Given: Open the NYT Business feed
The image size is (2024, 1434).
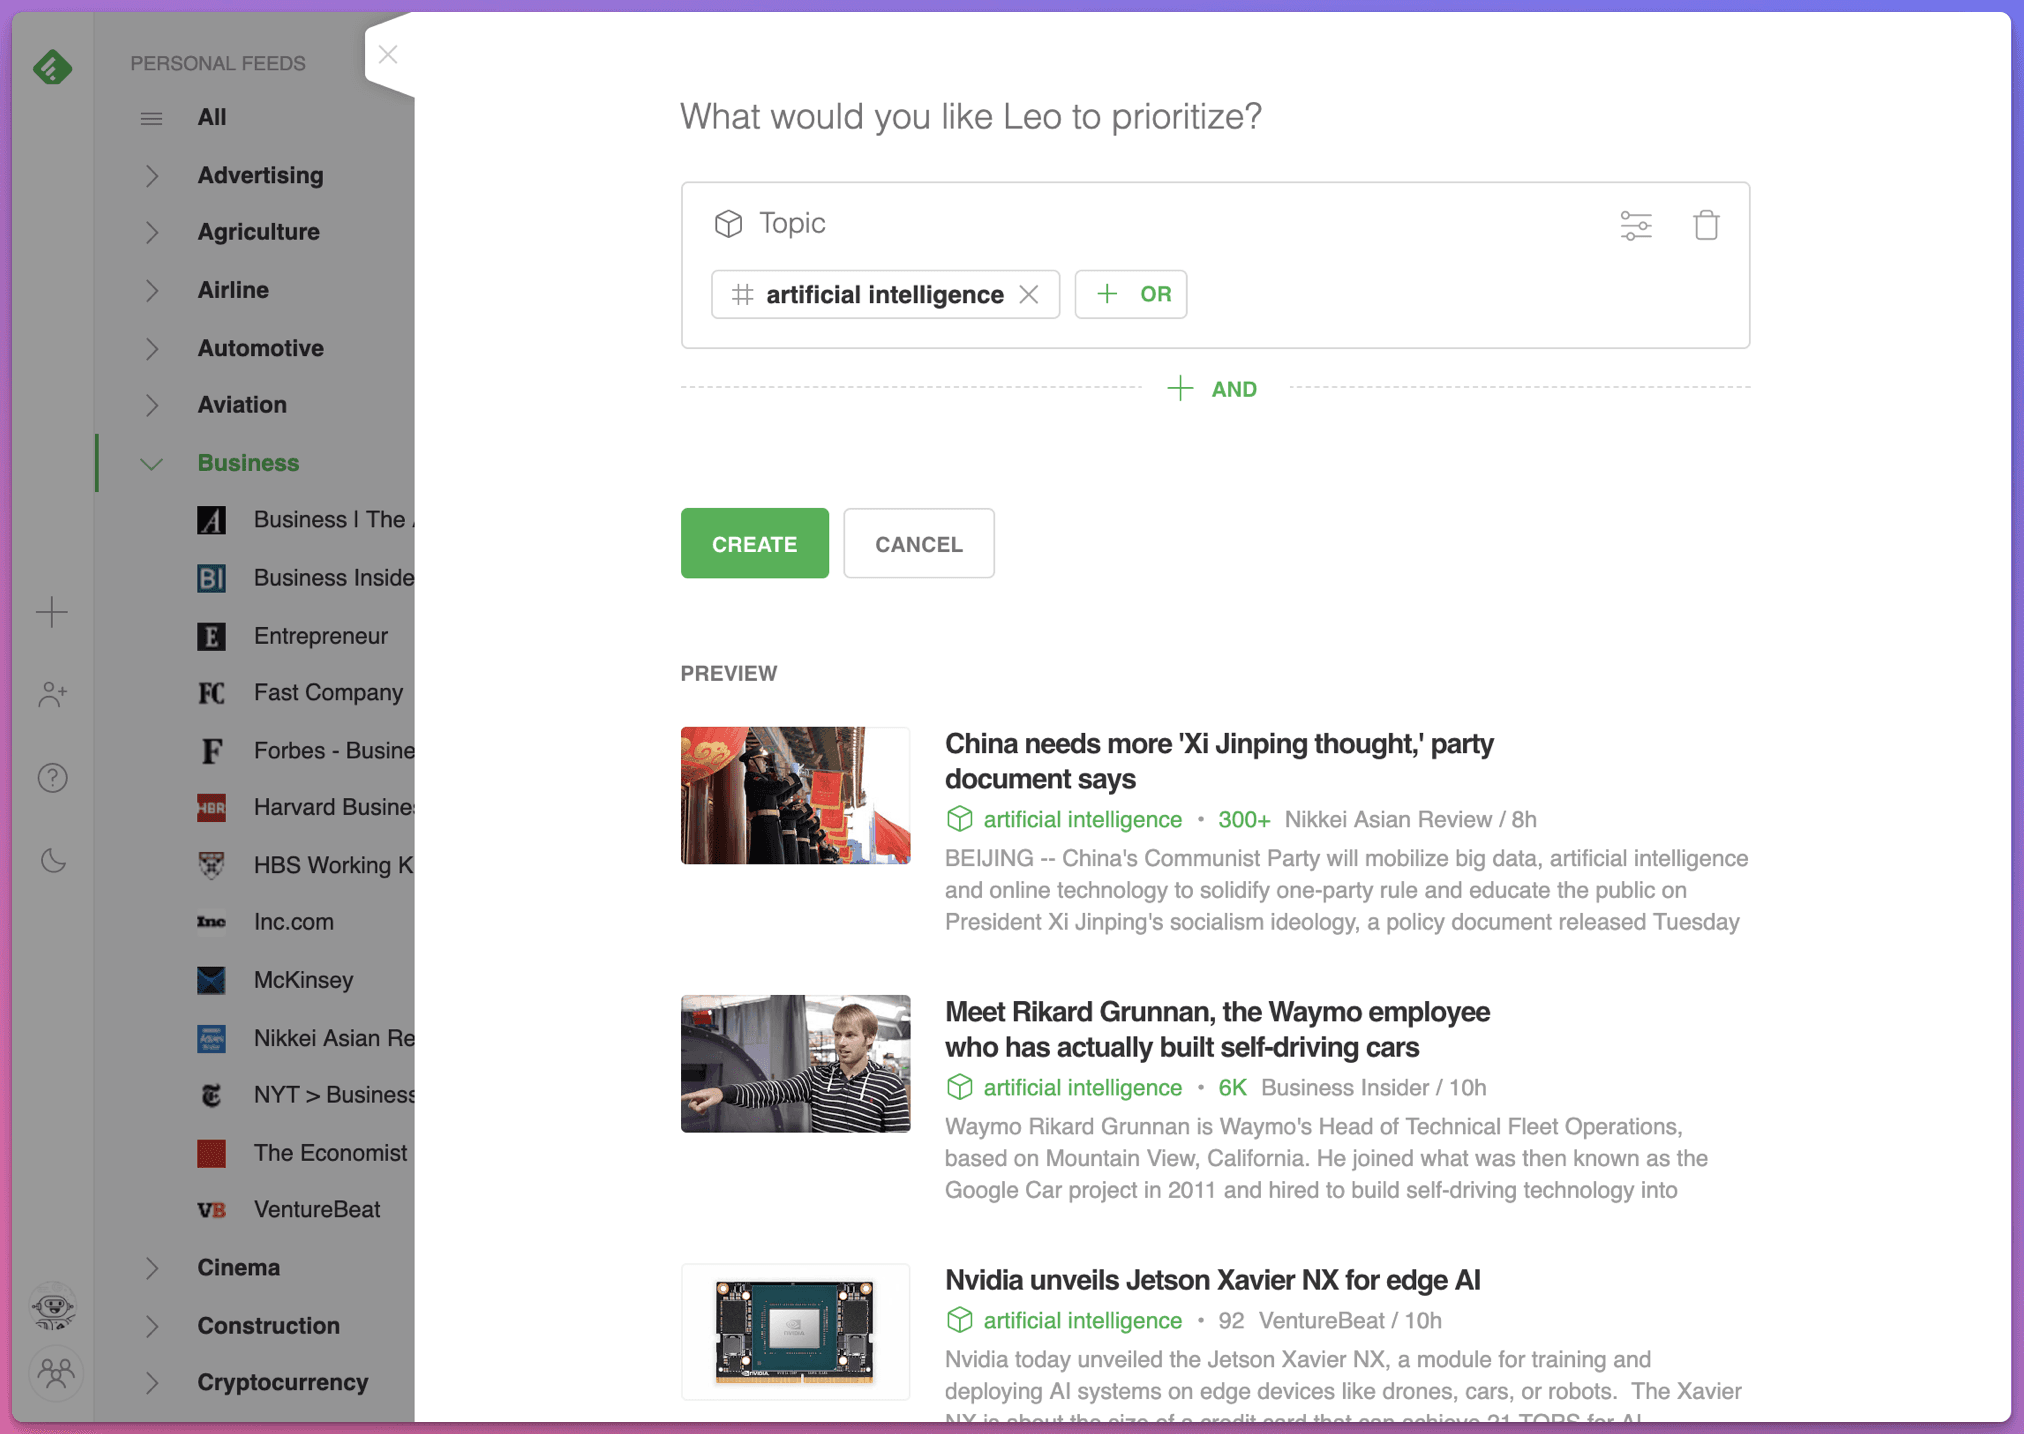Looking at the screenshot, I should pos(304,1095).
